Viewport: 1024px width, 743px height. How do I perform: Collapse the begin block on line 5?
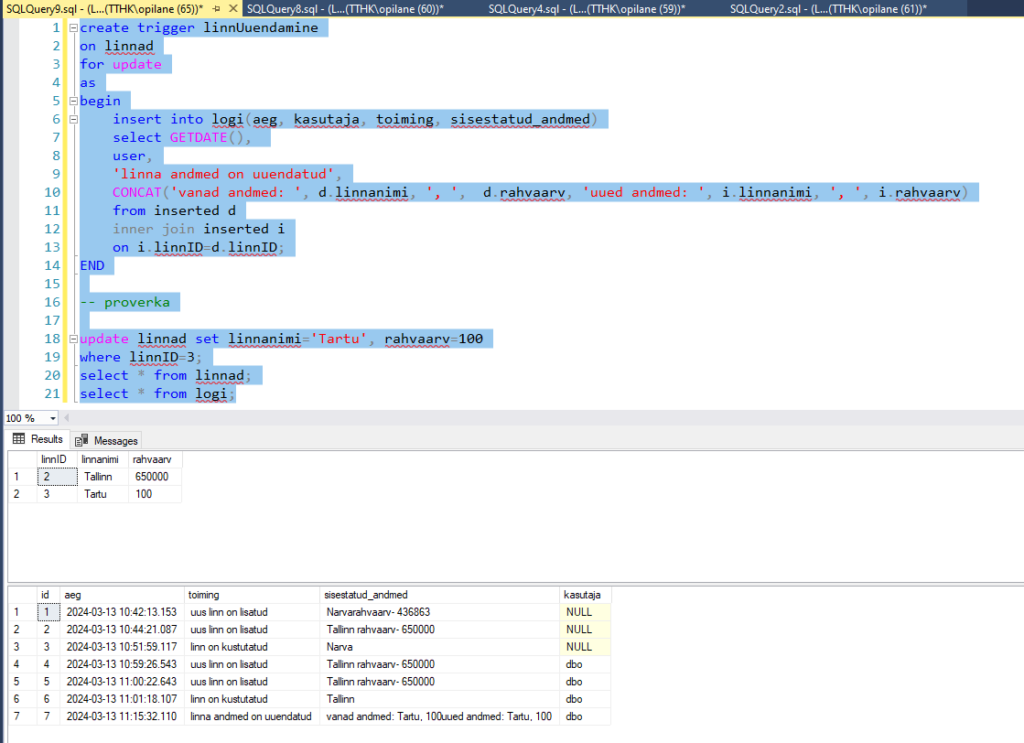[x=74, y=101]
